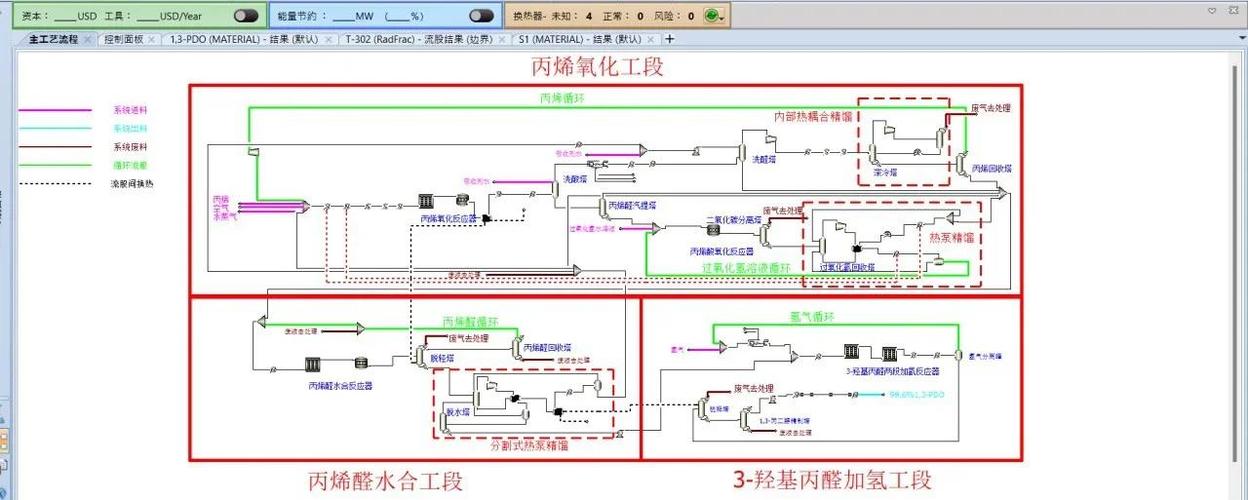Close the 主工艺流程 tab
The width and height of the screenshot is (1248, 500).
tap(89, 40)
